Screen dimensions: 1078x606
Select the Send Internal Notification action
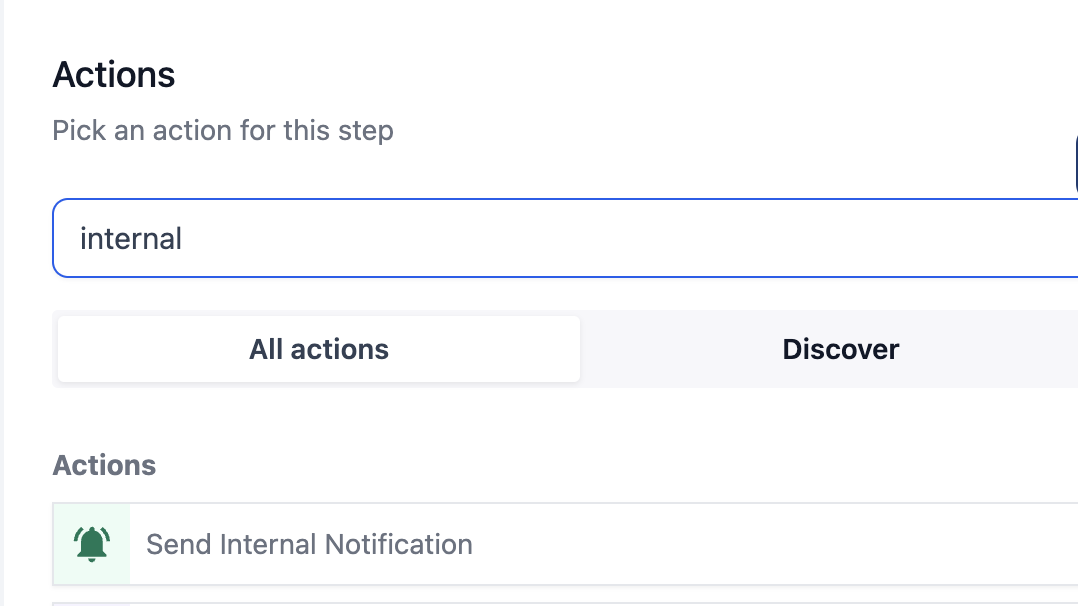click(565, 544)
